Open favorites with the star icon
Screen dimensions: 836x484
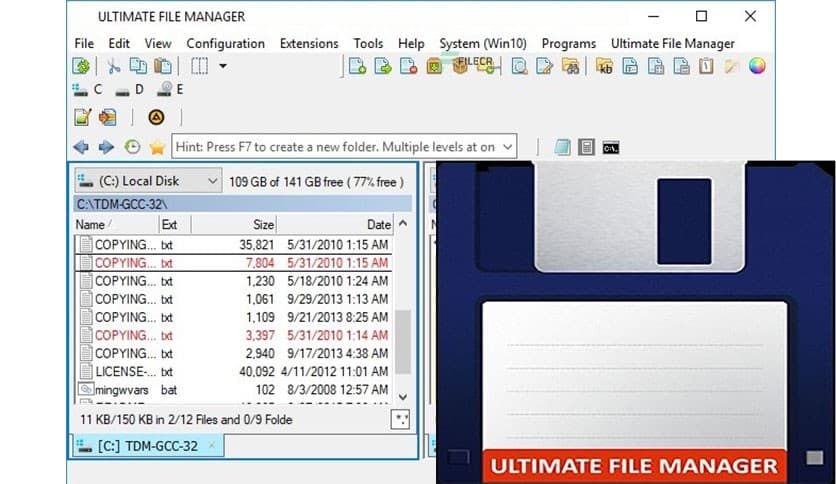(157, 147)
